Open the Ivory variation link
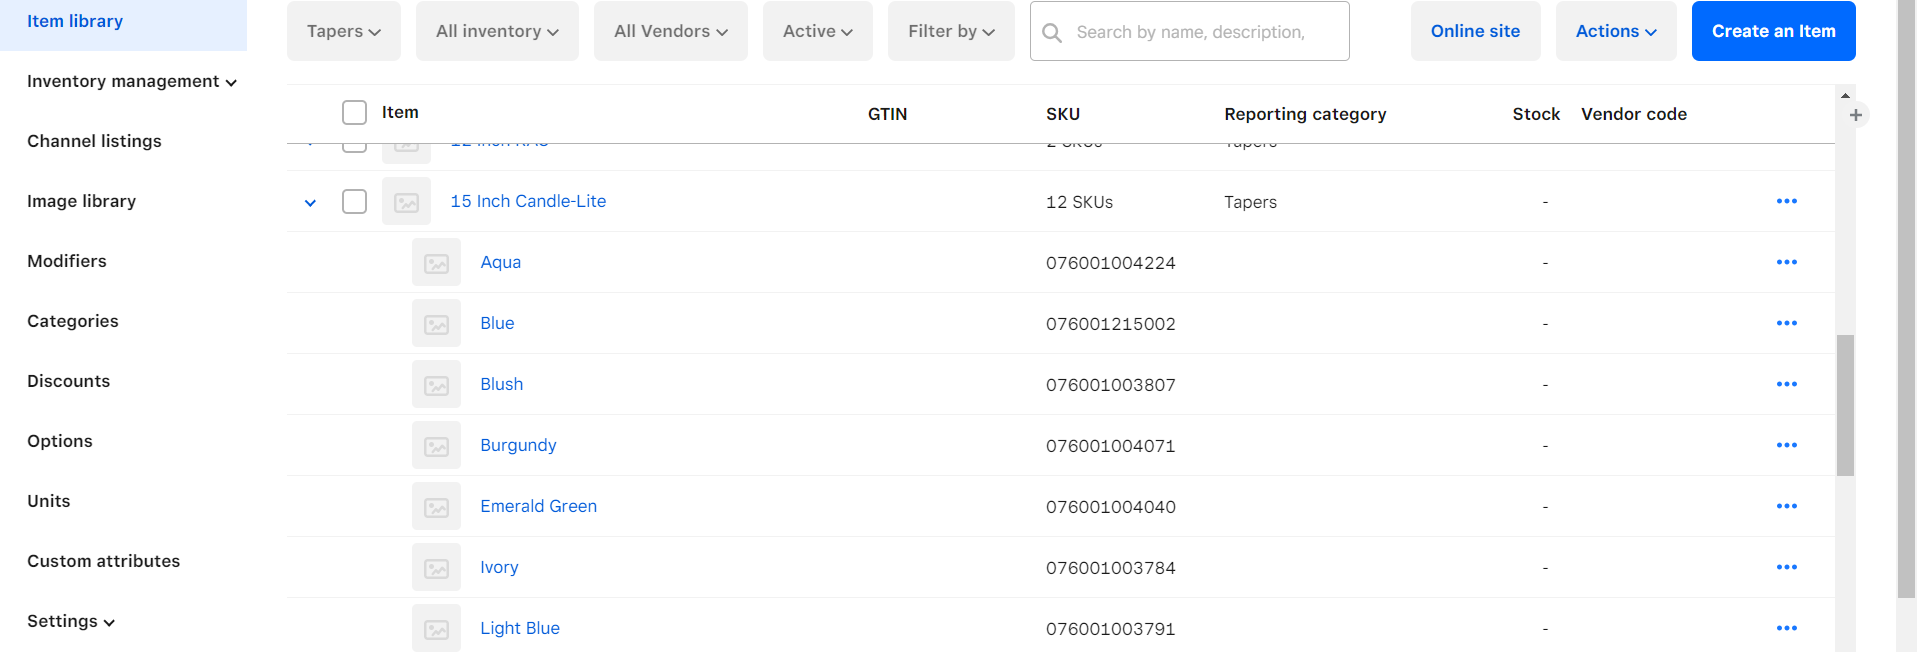 click(499, 567)
